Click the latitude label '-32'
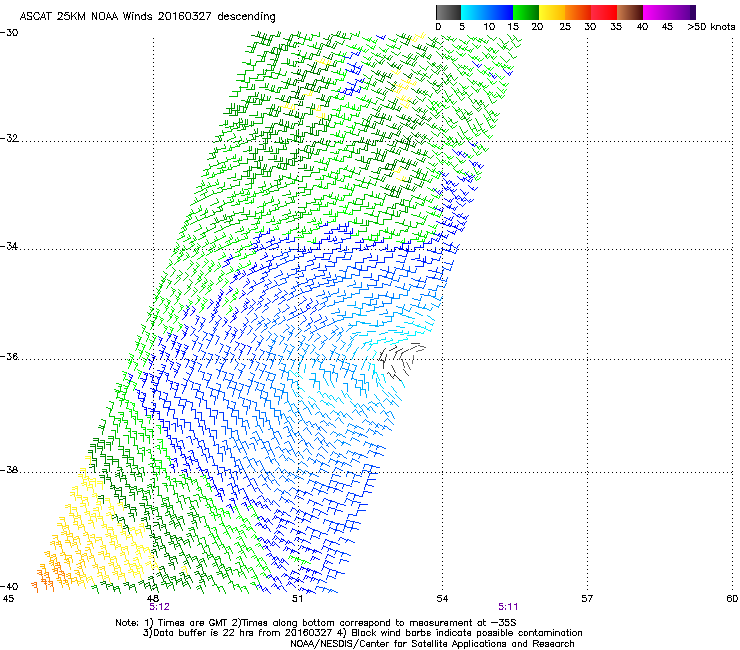The image size is (740, 650). pos(9,138)
